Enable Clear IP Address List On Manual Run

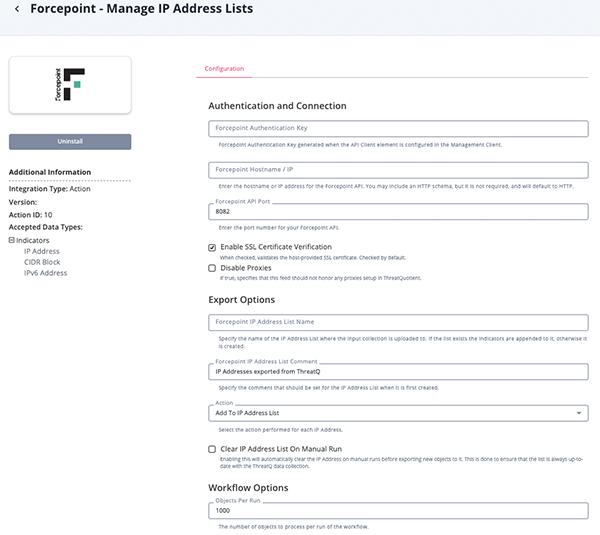click(212, 449)
